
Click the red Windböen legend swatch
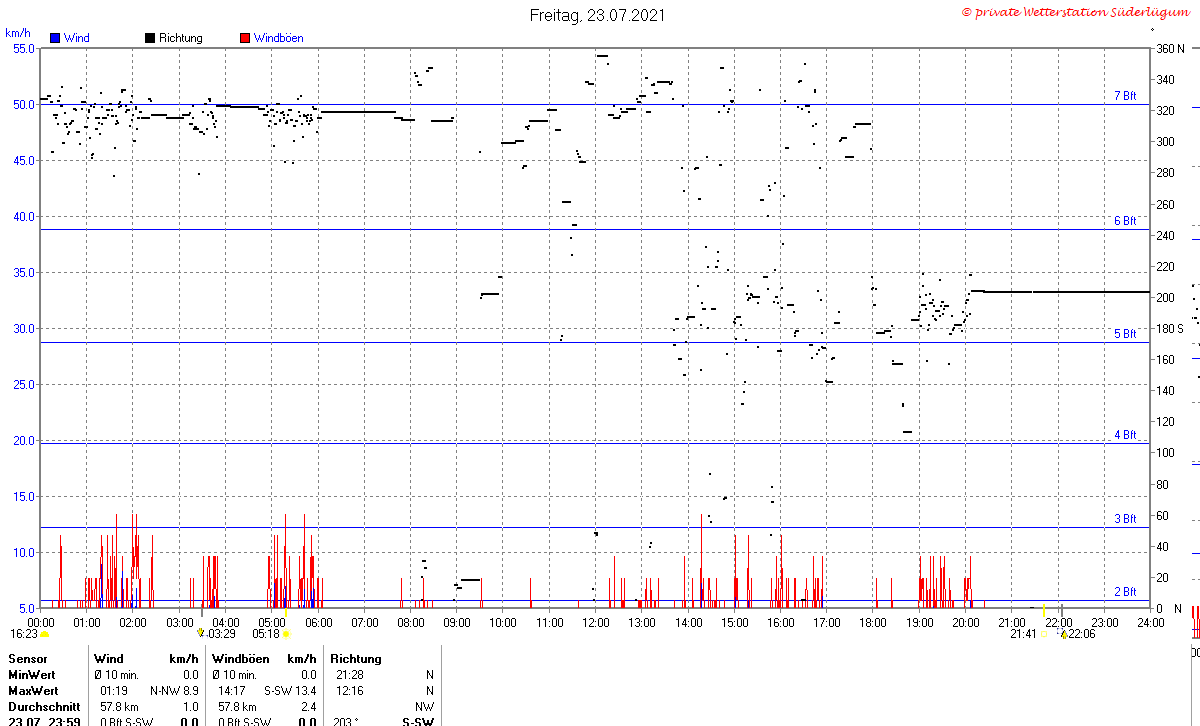point(245,38)
